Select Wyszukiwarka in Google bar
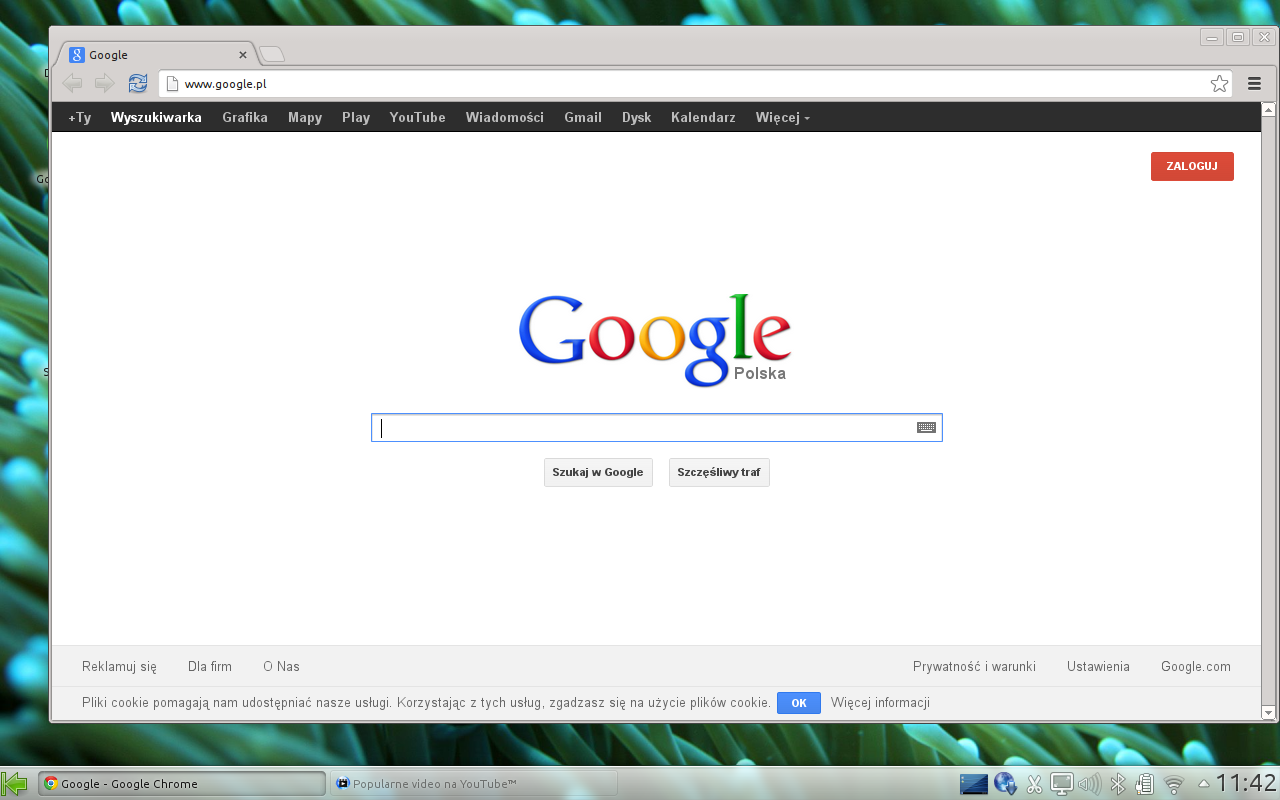Screen dimensions: 1280x800 click(156, 117)
